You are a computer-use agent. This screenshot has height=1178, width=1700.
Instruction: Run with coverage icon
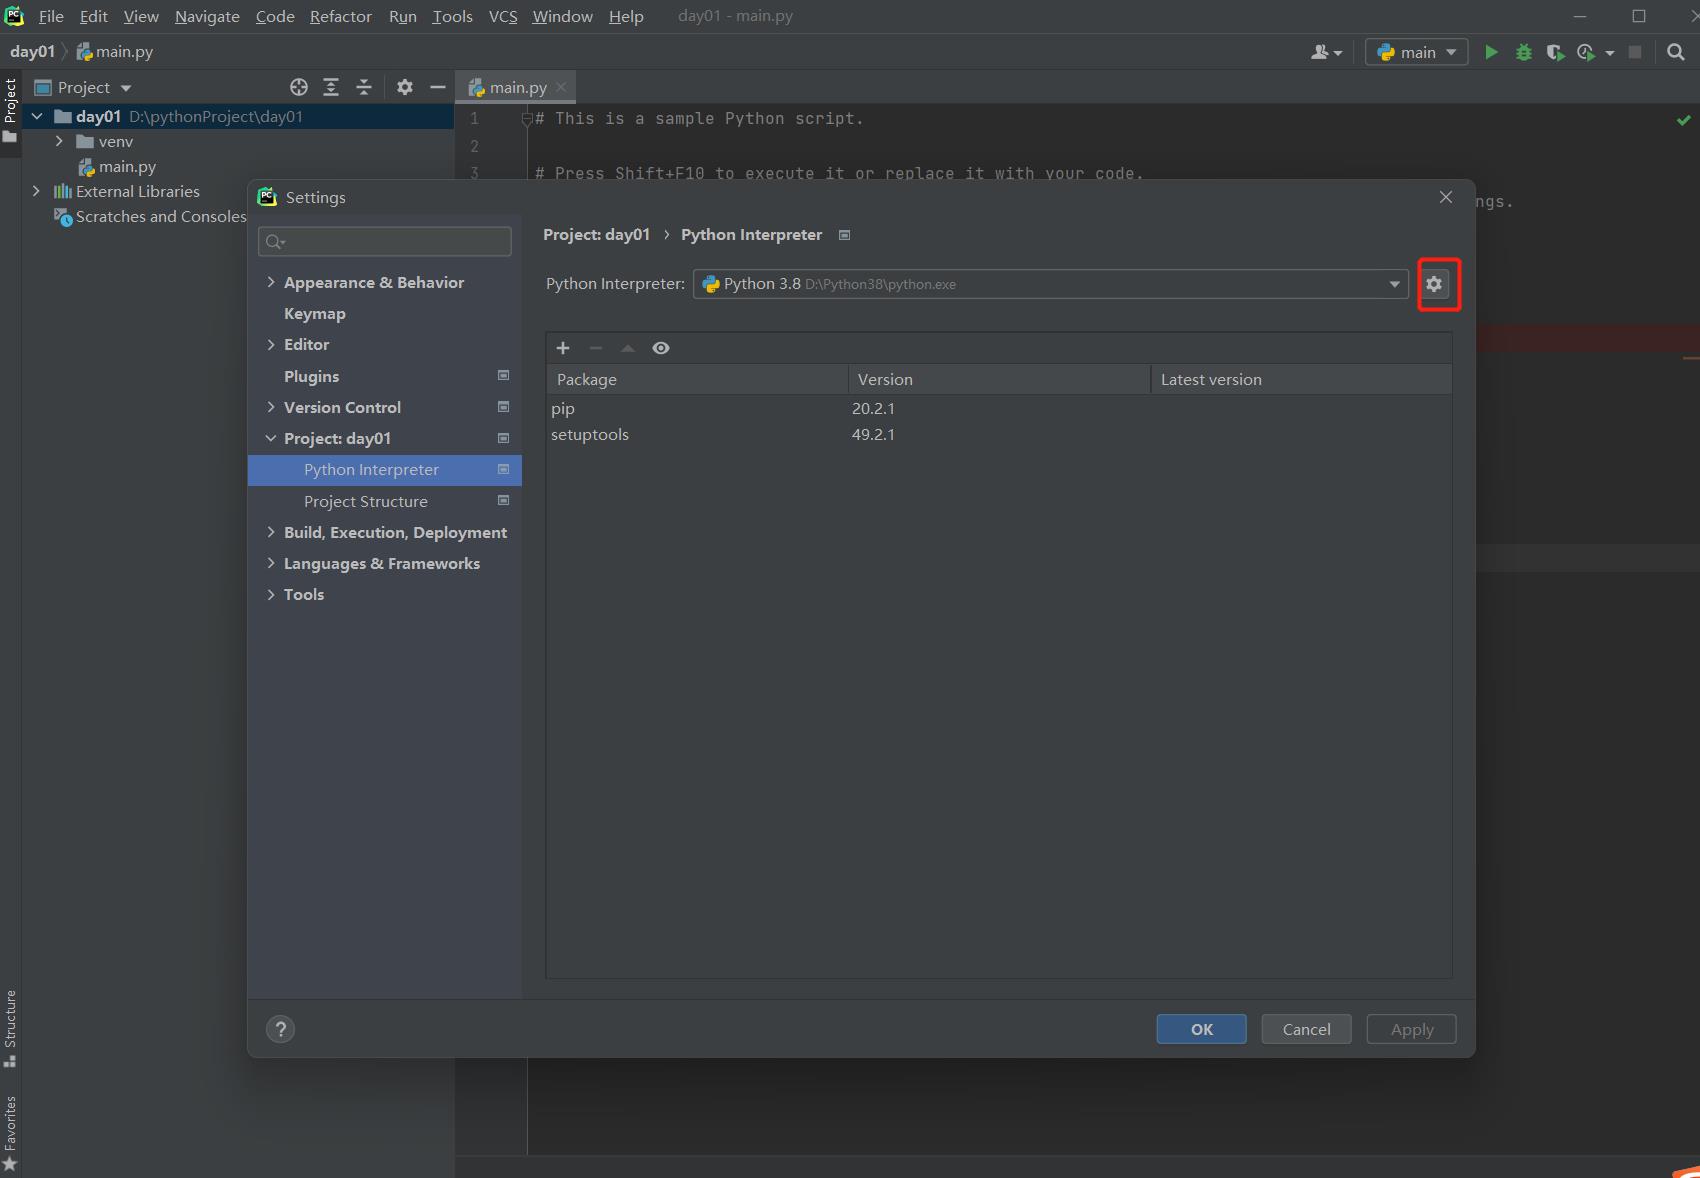[1555, 52]
